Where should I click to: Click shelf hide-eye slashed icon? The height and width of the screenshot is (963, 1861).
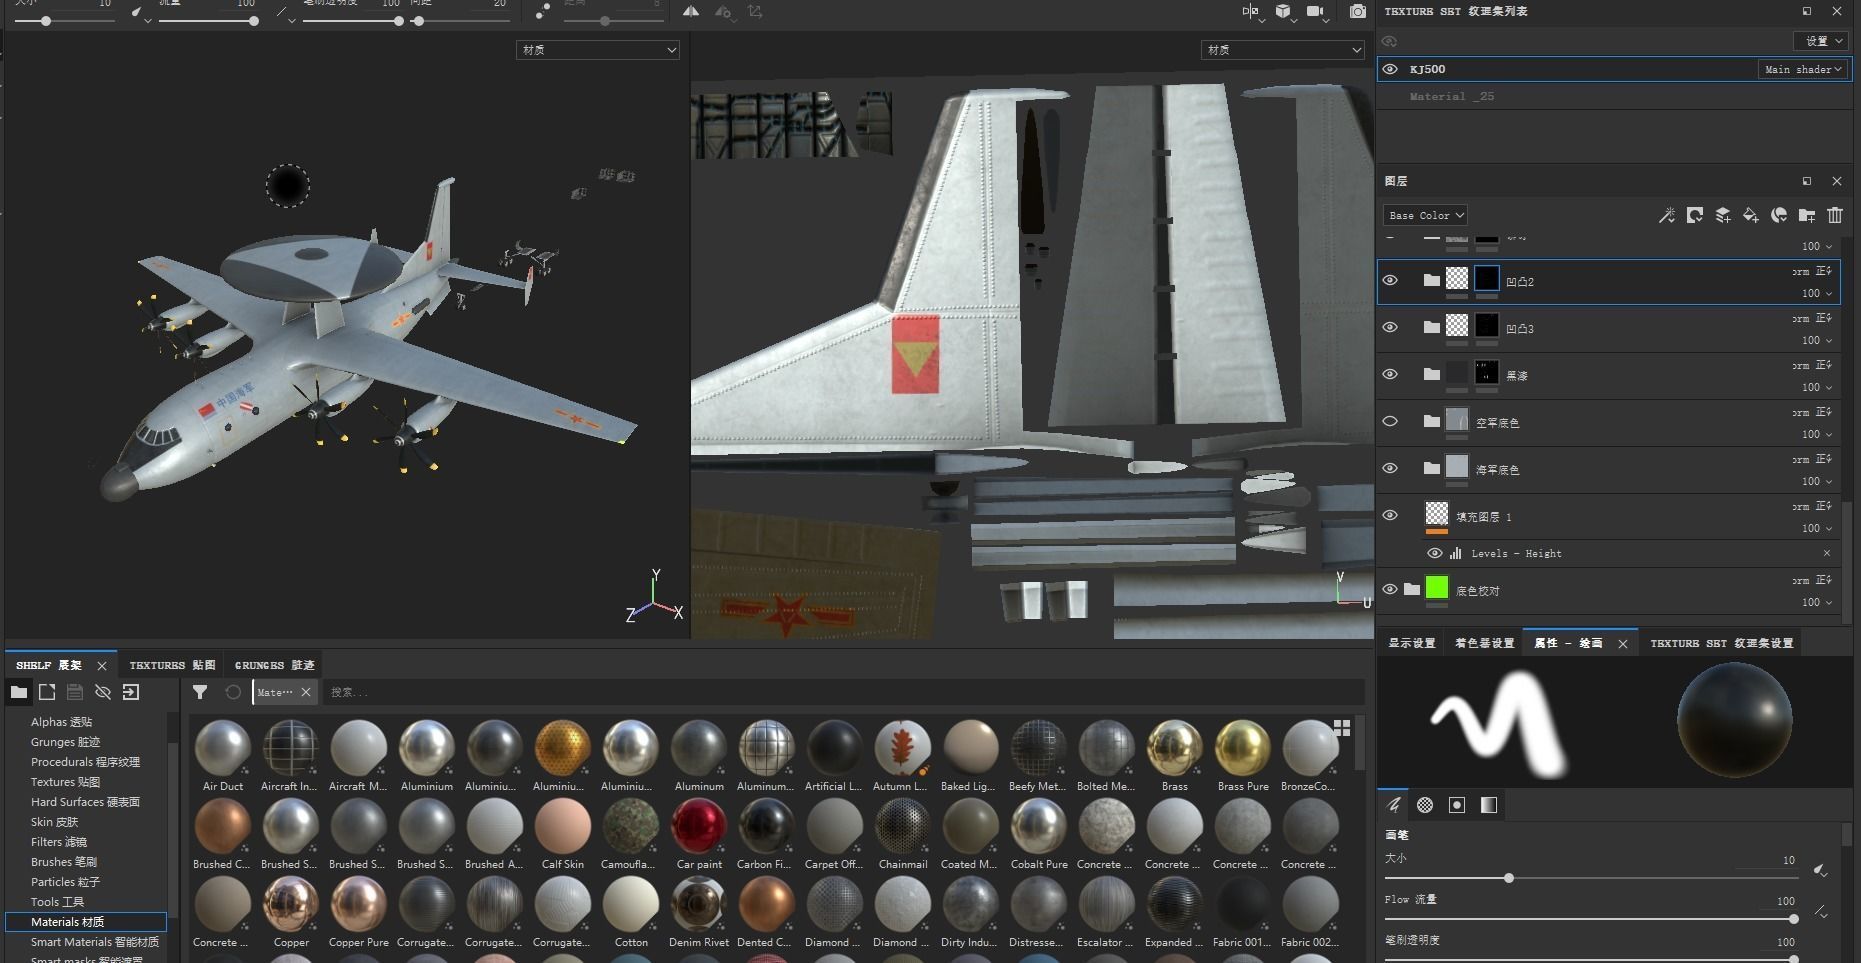(103, 692)
